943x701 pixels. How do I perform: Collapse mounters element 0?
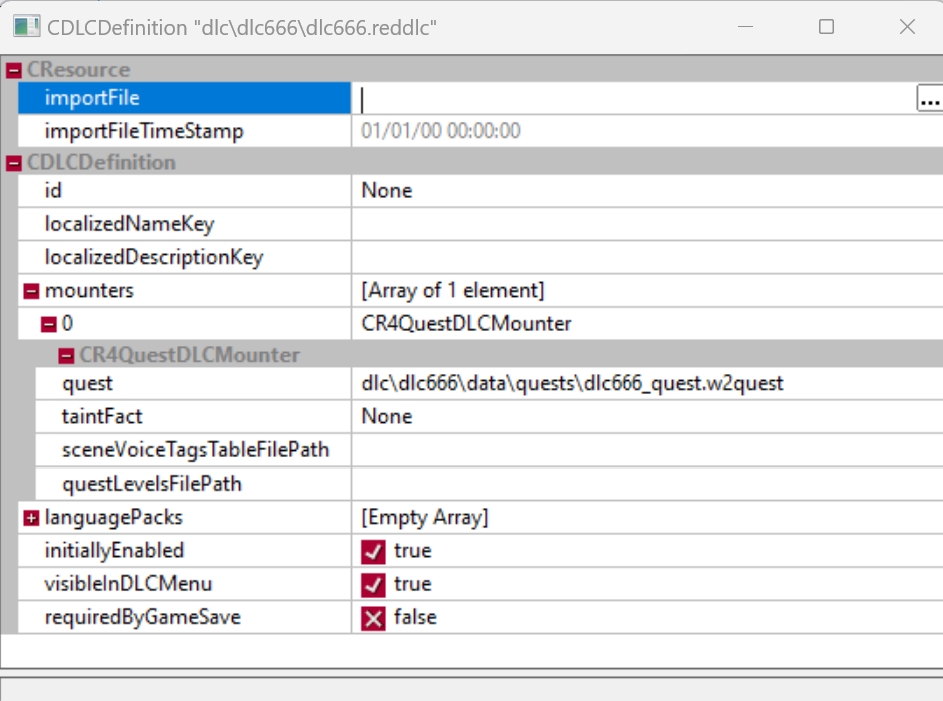48,324
